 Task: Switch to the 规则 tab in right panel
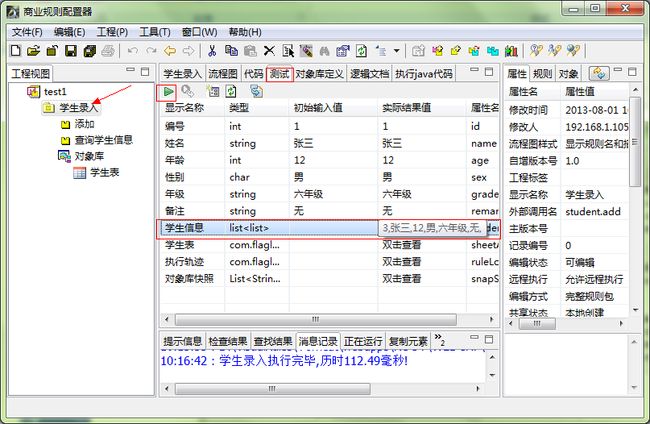click(x=542, y=74)
